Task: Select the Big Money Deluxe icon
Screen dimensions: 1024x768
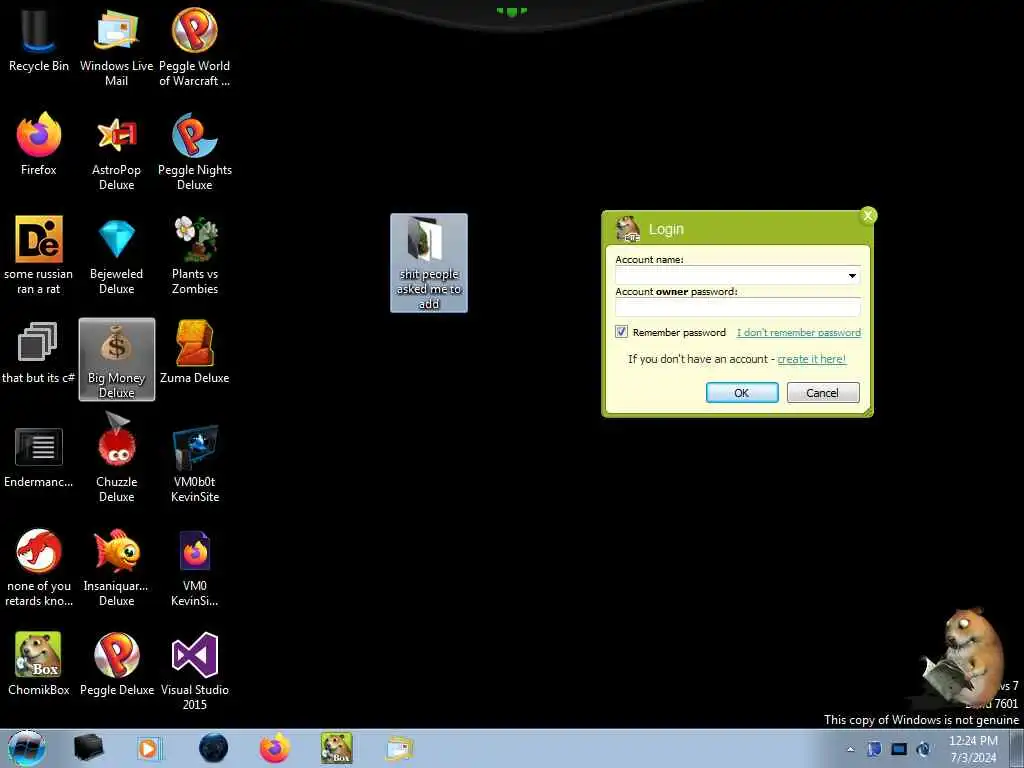Action: tap(117, 359)
